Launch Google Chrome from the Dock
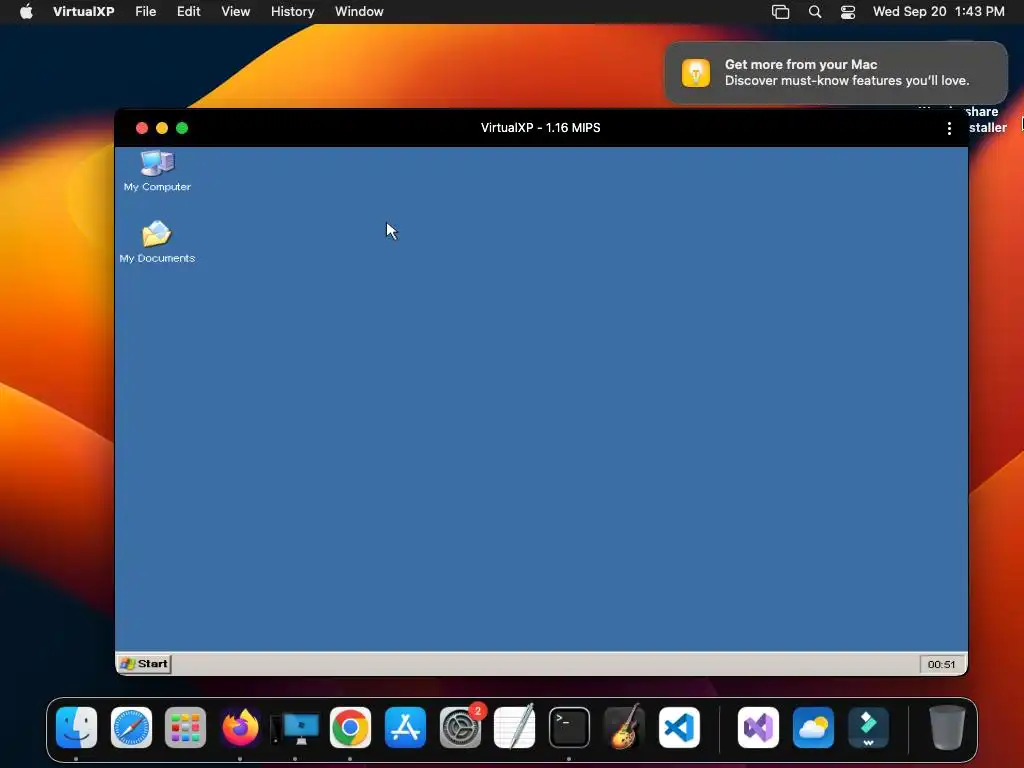 coord(350,728)
